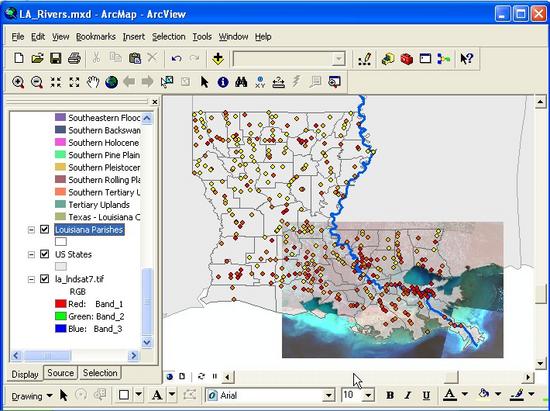Screen dimensions: 550x411
Task: Close the table of contents panel
Action: tap(155, 102)
